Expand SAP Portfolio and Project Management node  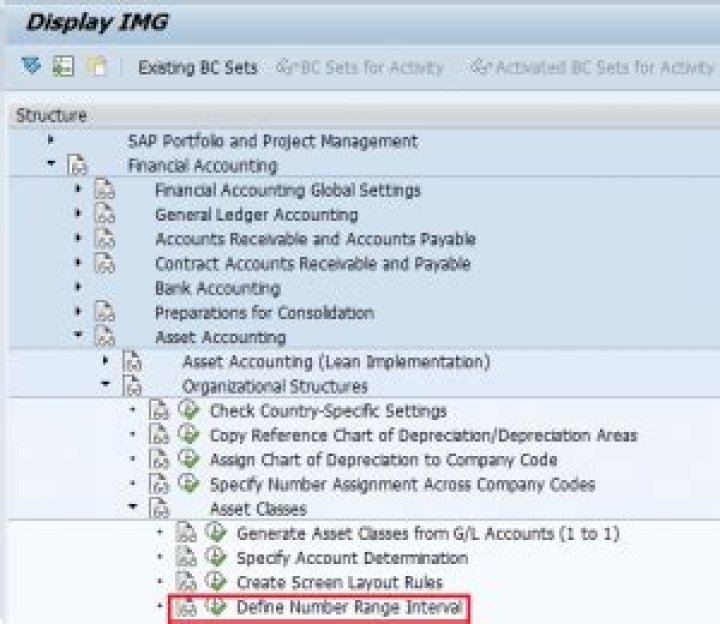tap(51, 140)
